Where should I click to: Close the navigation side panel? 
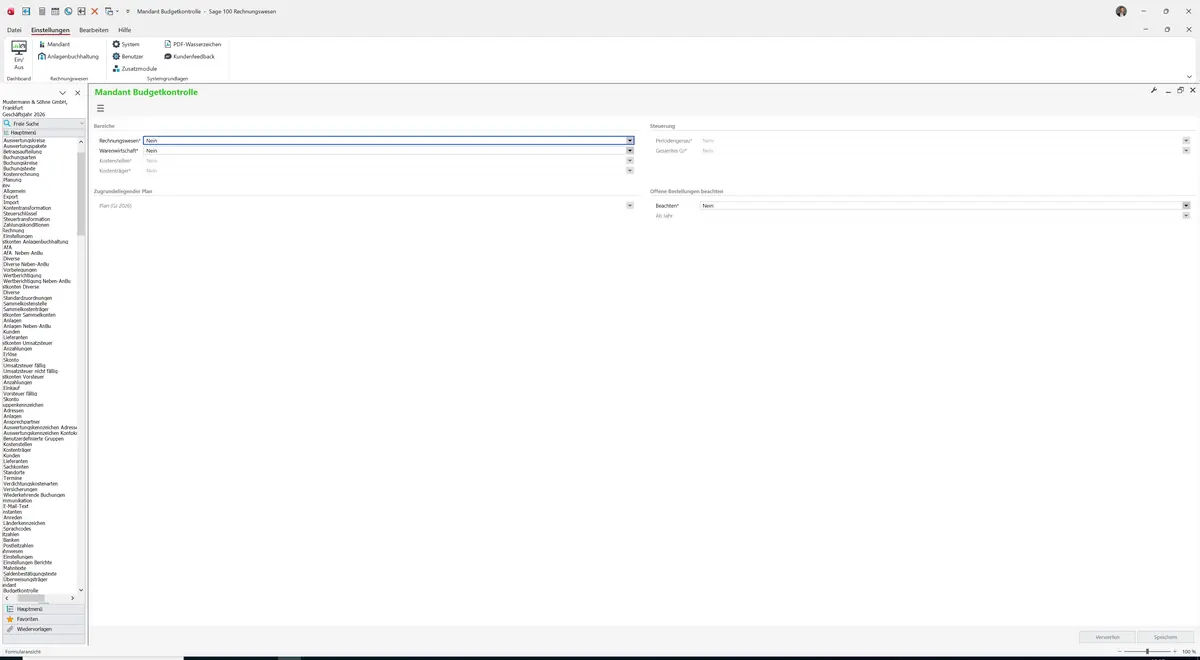coord(78,93)
